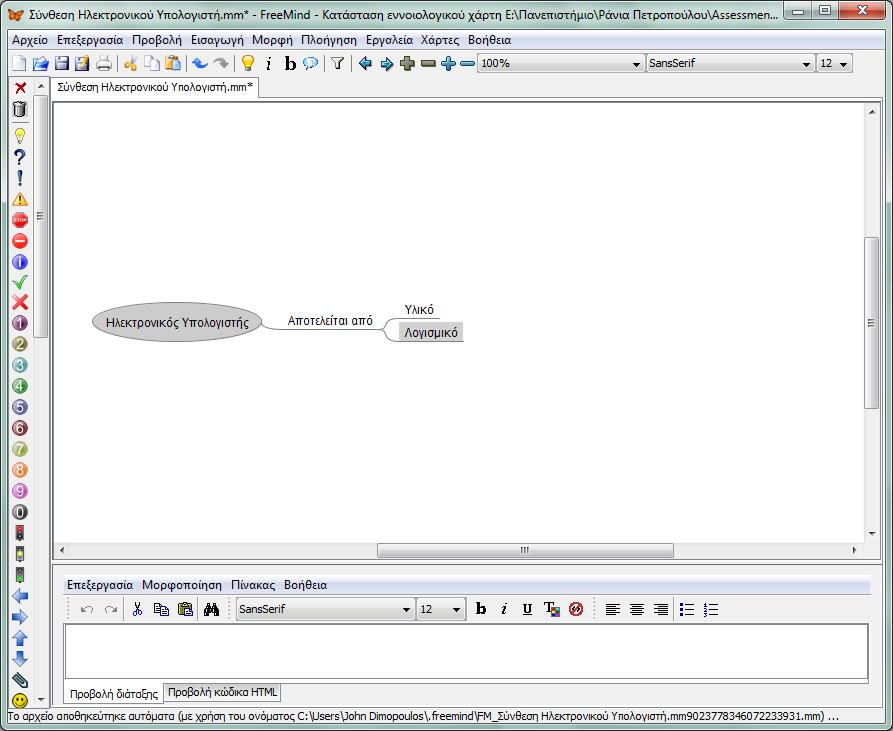
Task: Open the text color picker in the note editor
Action: coord(551,609)
